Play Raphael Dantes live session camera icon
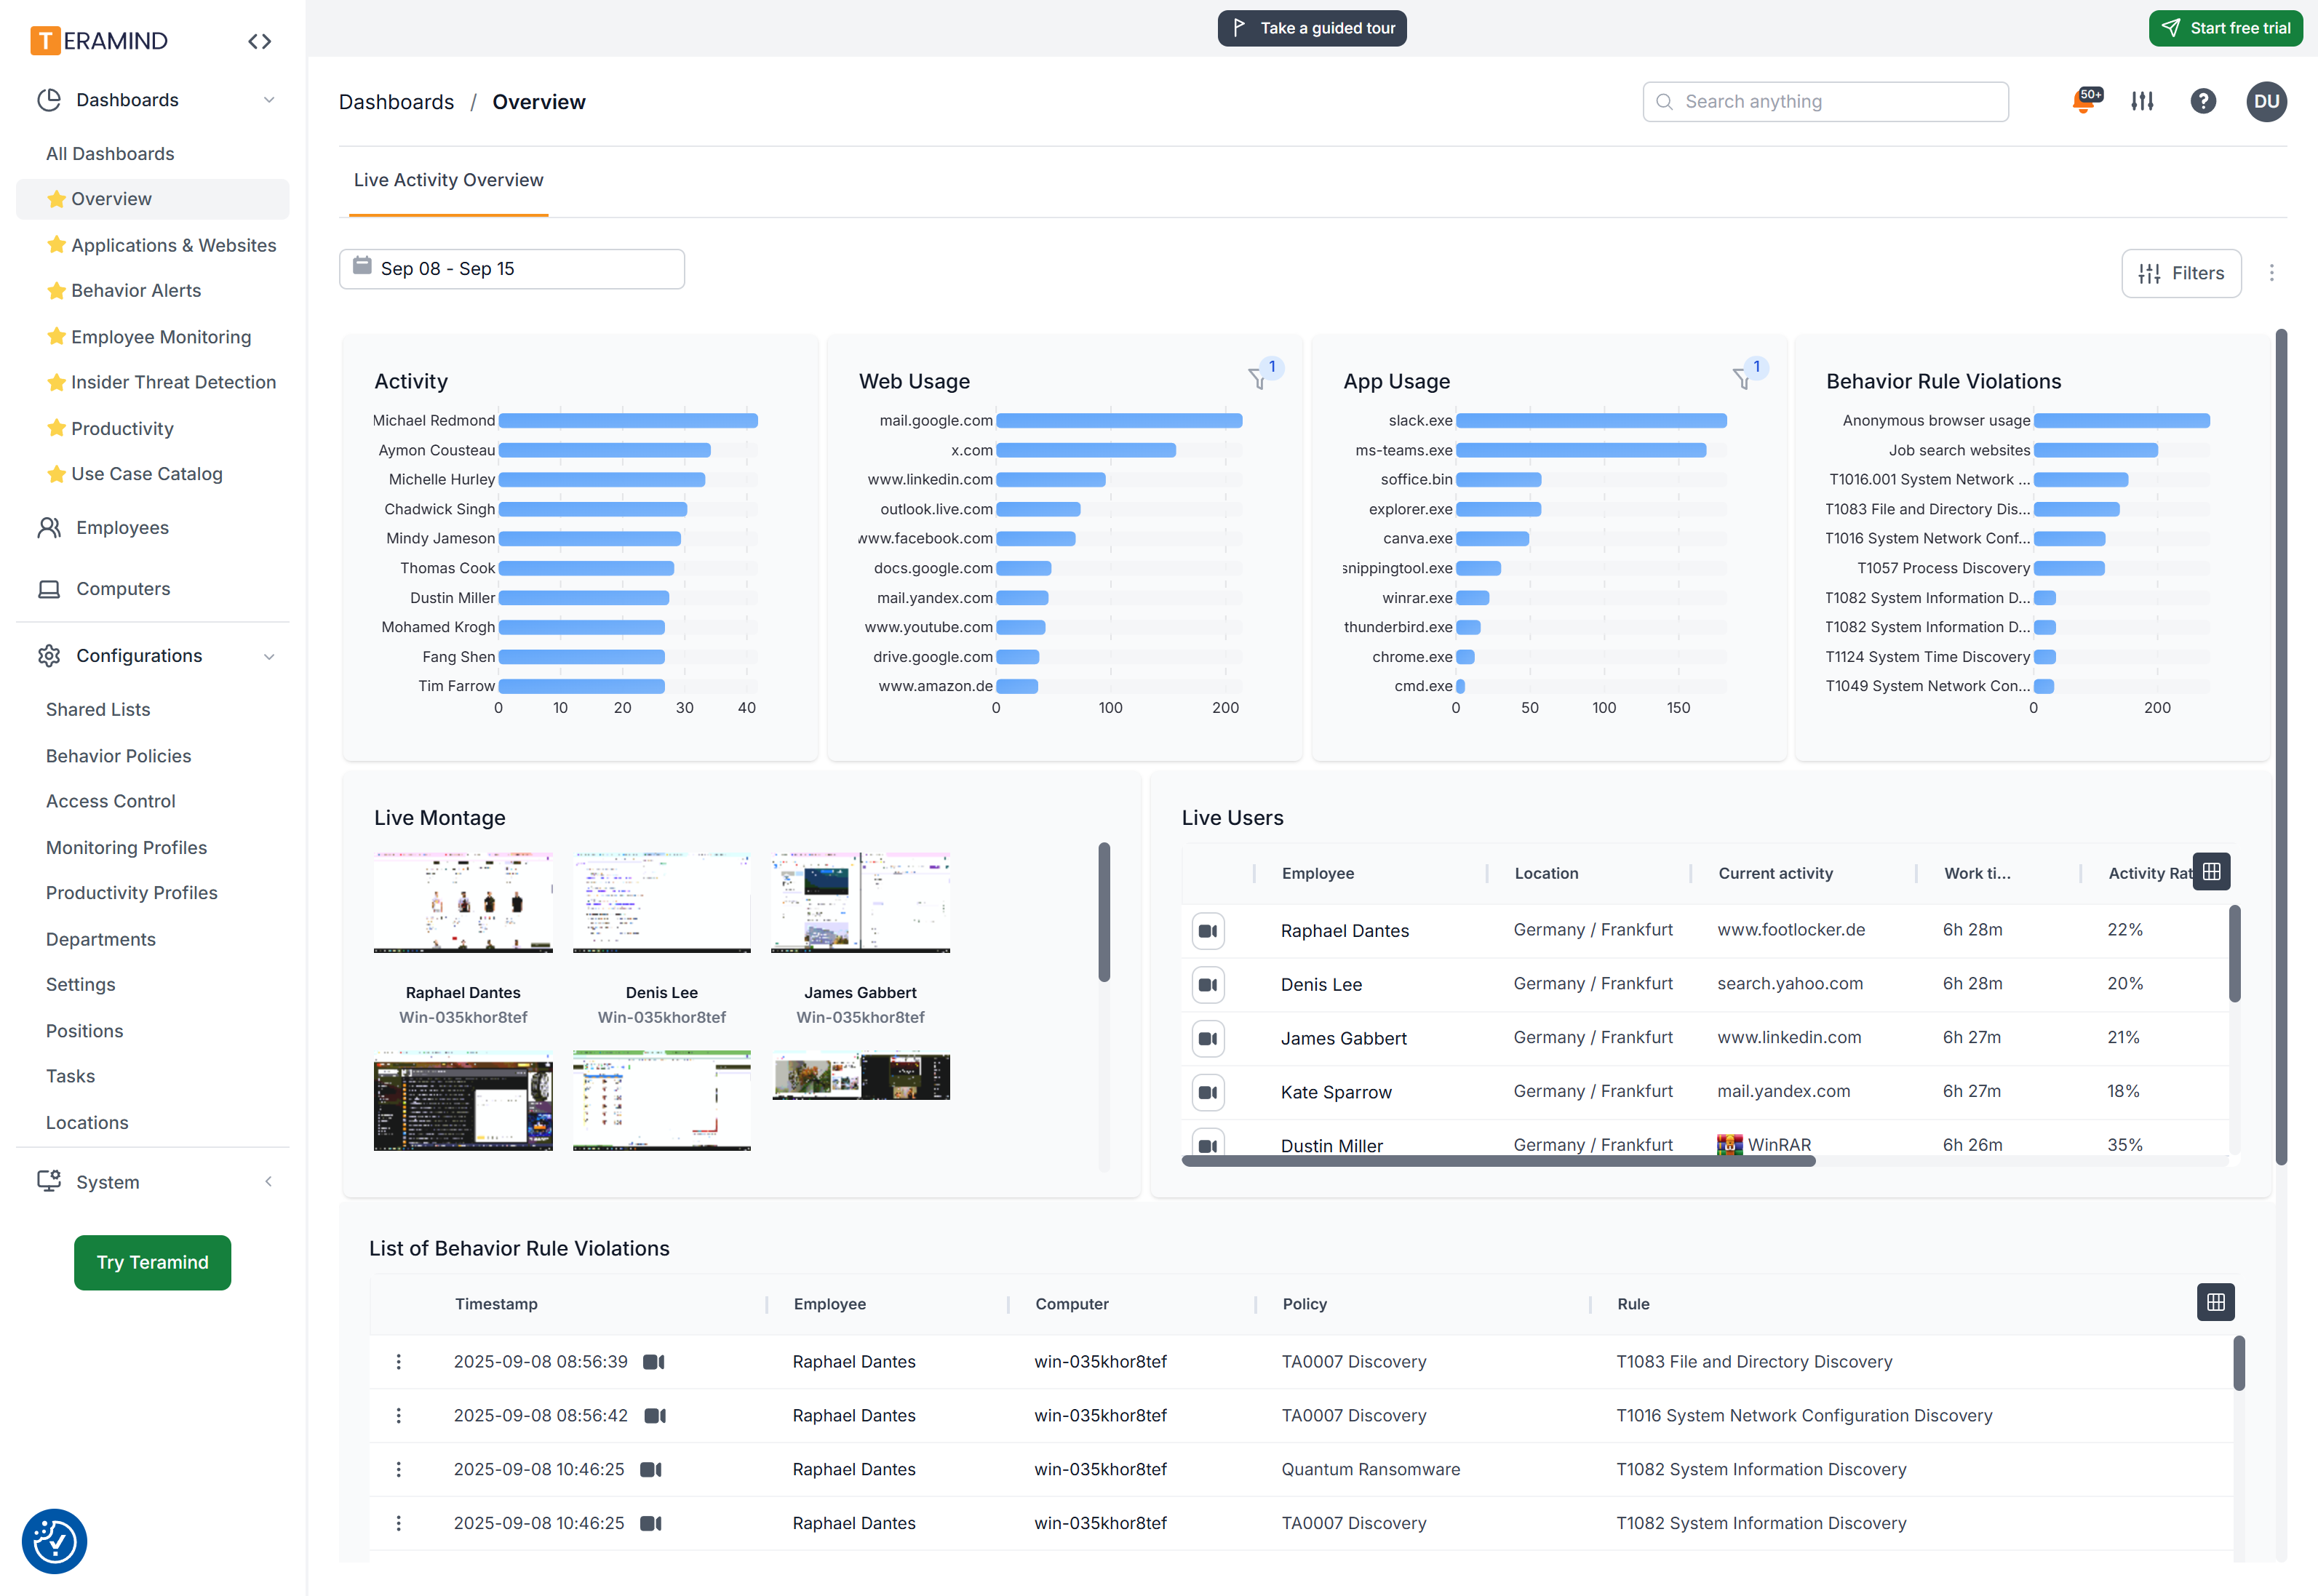The width and height of the screenshot is (2318, 1596). pos(1208,931)
